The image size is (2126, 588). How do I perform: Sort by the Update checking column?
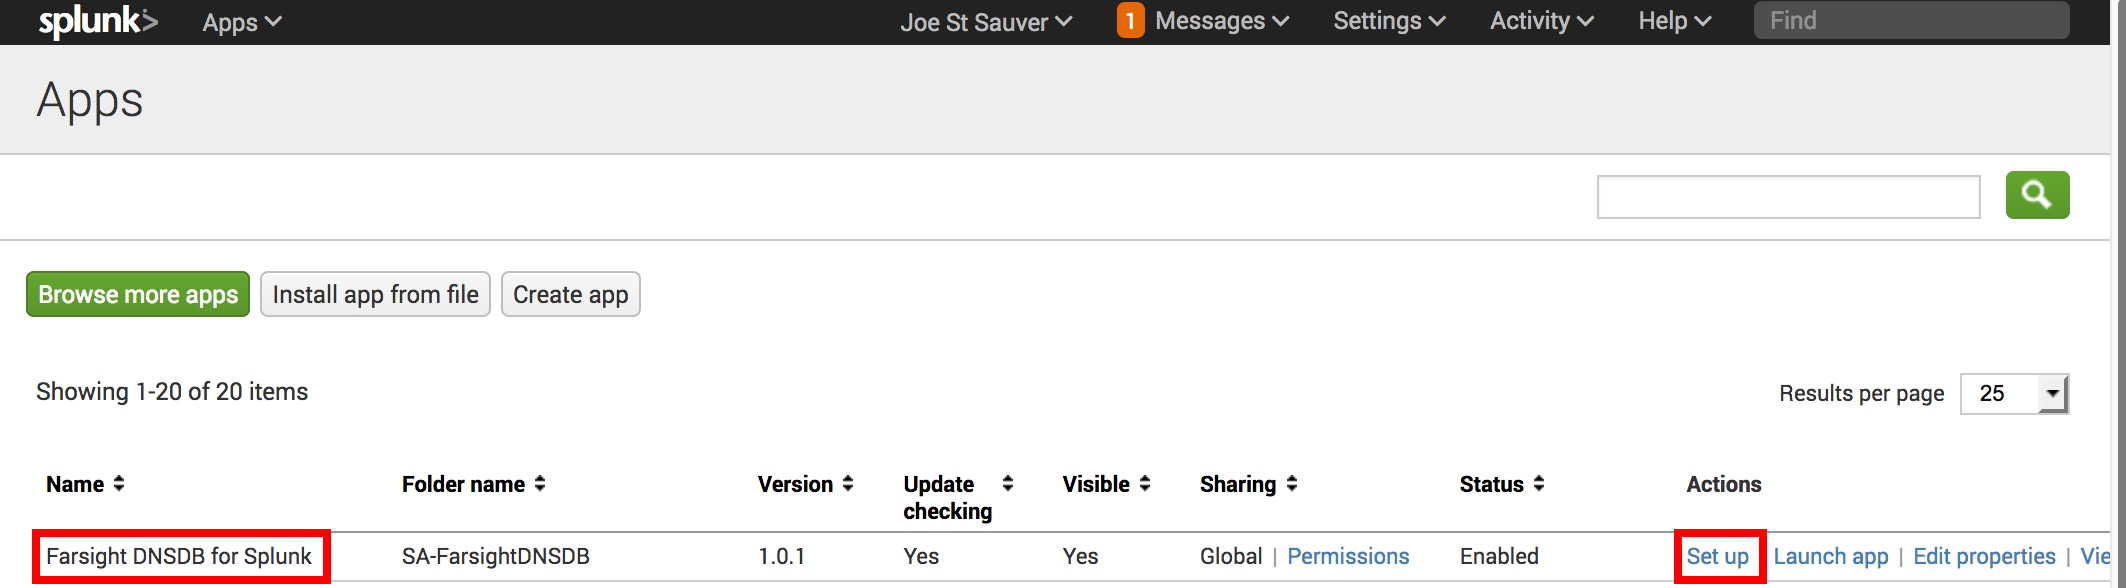point(1008,484)
